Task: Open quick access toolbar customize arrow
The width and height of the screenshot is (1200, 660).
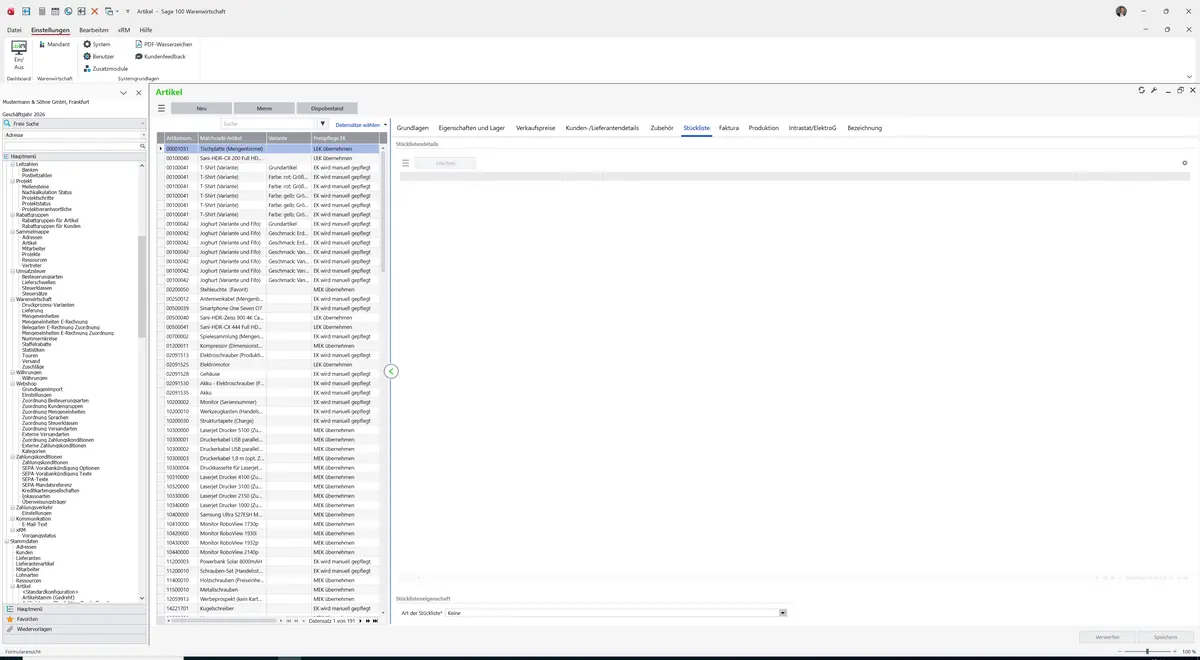Action: [x=128, y=11]
